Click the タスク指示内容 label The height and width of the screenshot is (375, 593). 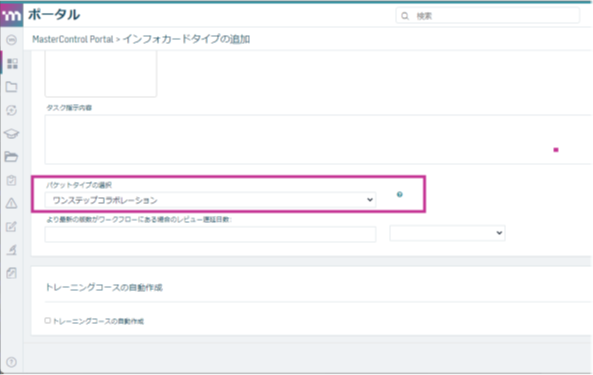coord(69,108)
